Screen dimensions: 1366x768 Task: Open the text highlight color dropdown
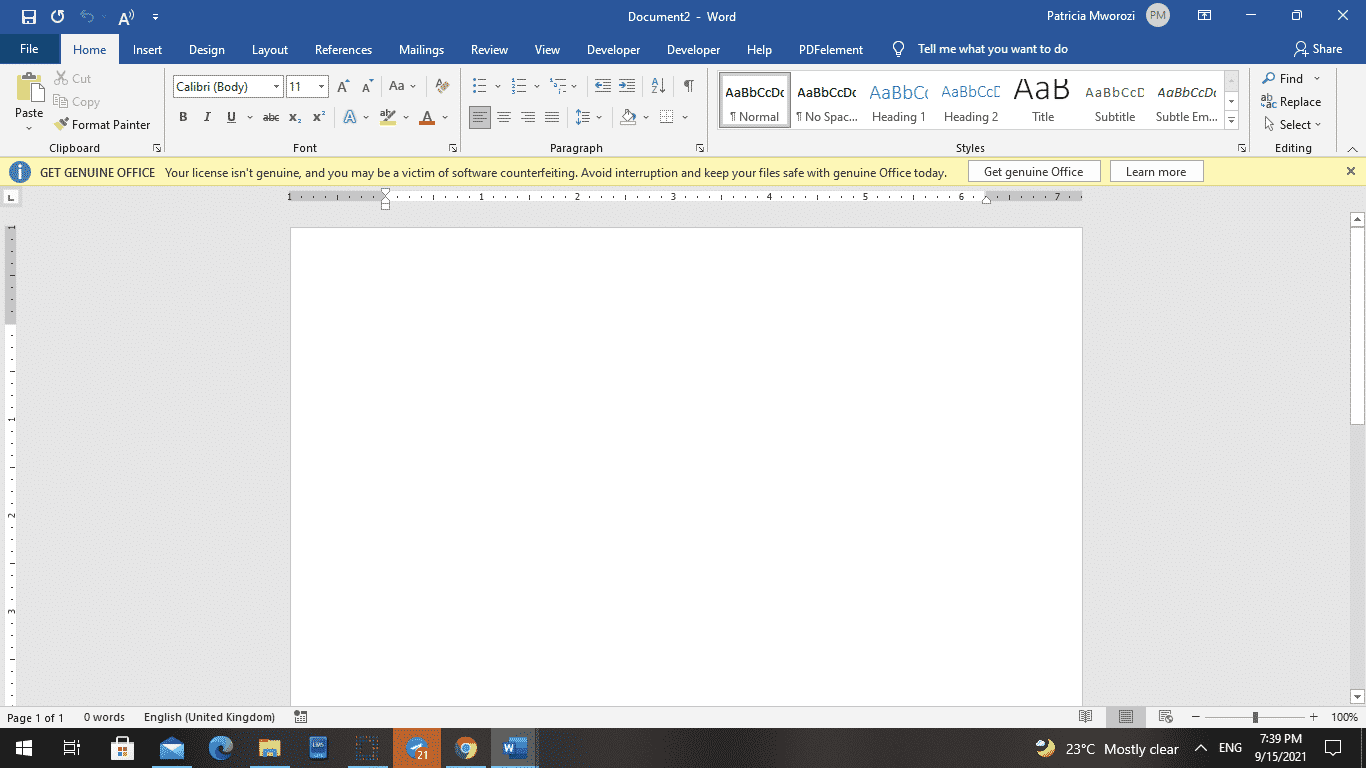pos(404,117)
